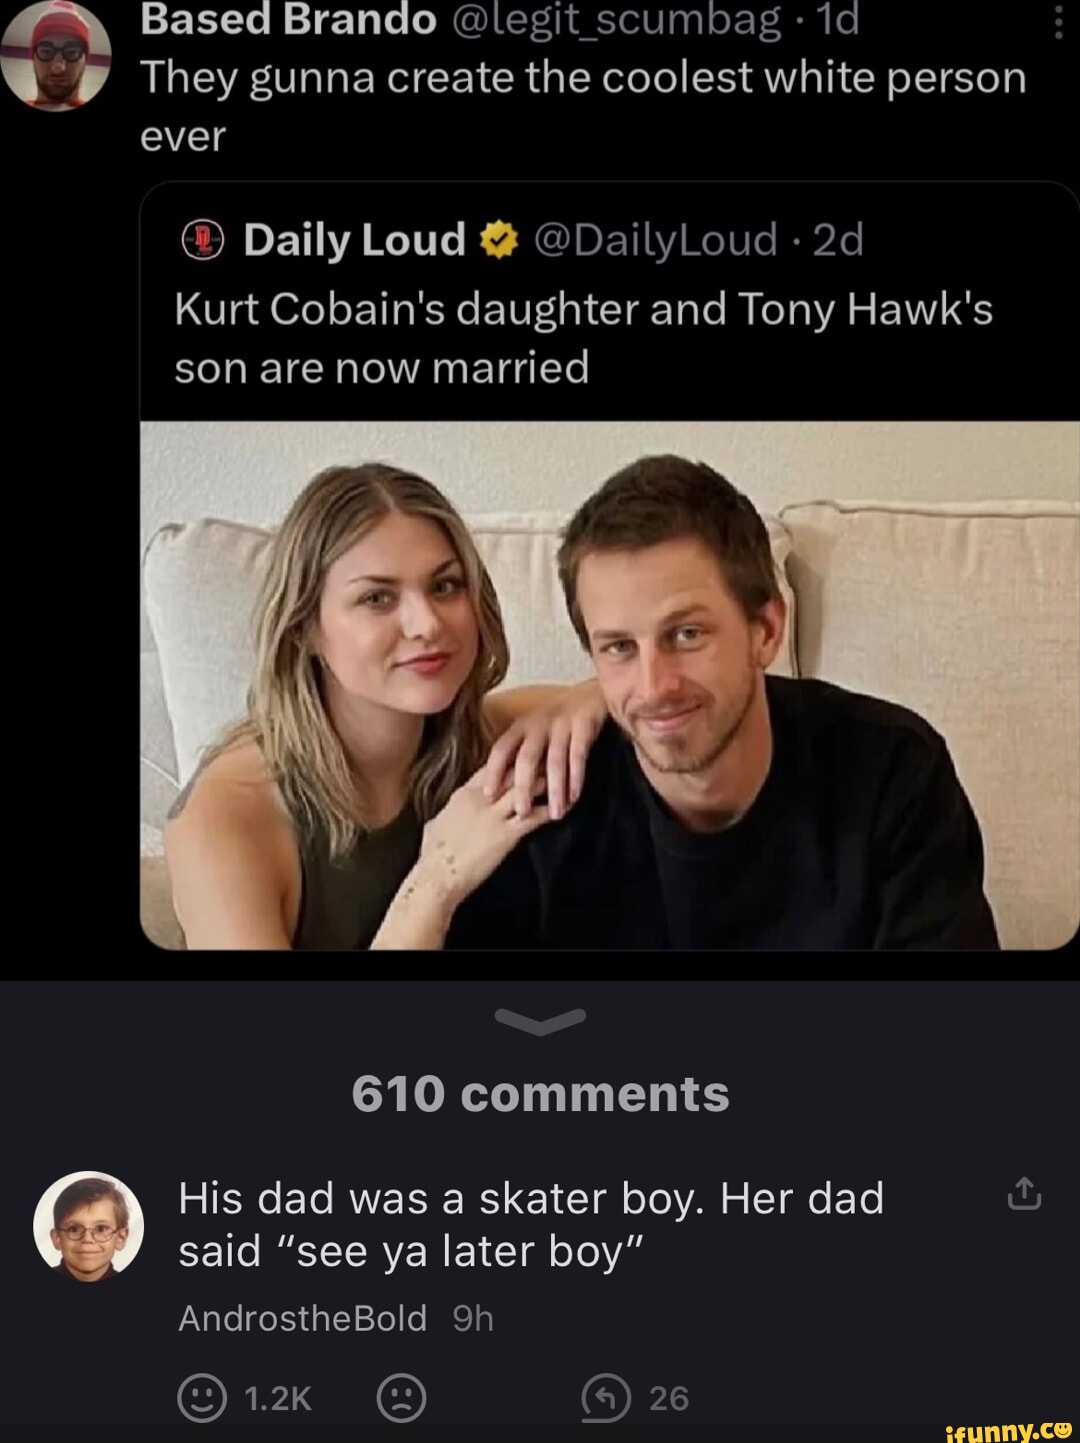Open Based Brando's profile picture
Image resolution: width=1080 pixels, height=1443 pixels.
pos(56,55)
